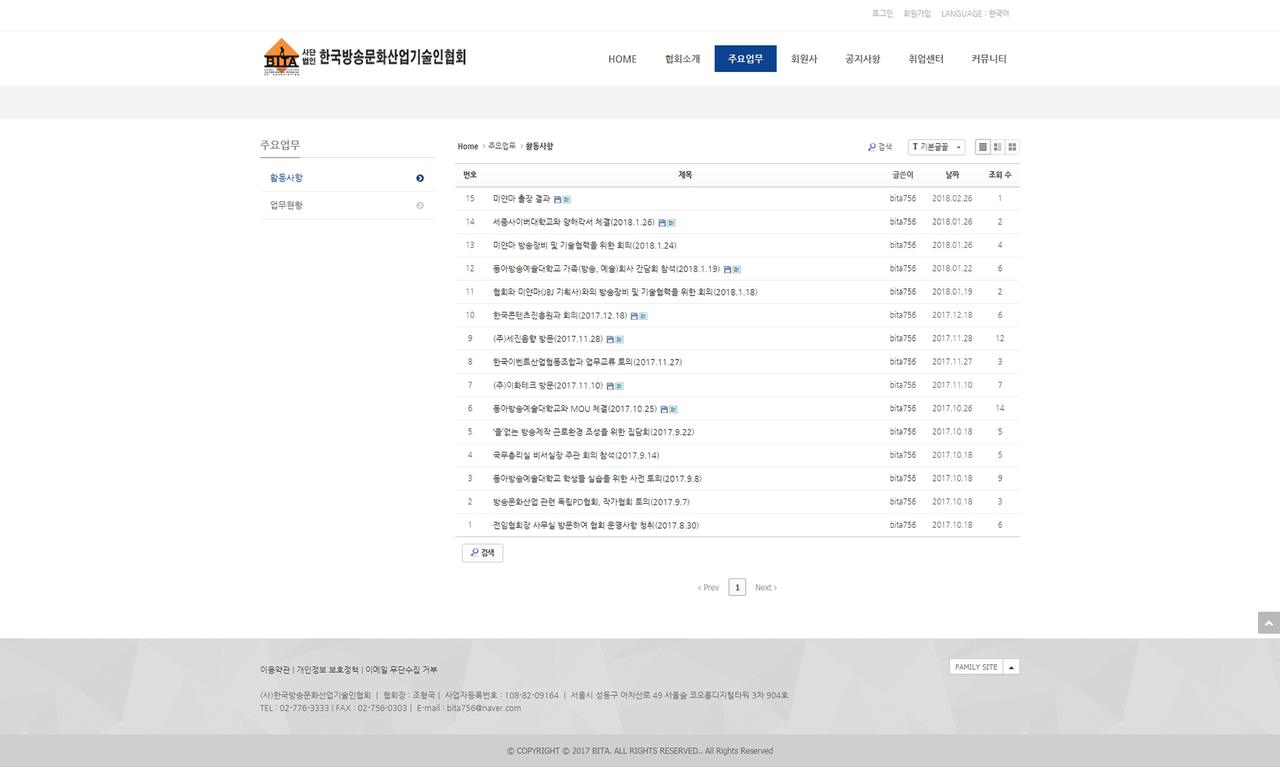Image resolution: width=1280 pixels, height=767 pixels.
Task: Switch to webzine view layout icon
Action: tap(997, 147)
